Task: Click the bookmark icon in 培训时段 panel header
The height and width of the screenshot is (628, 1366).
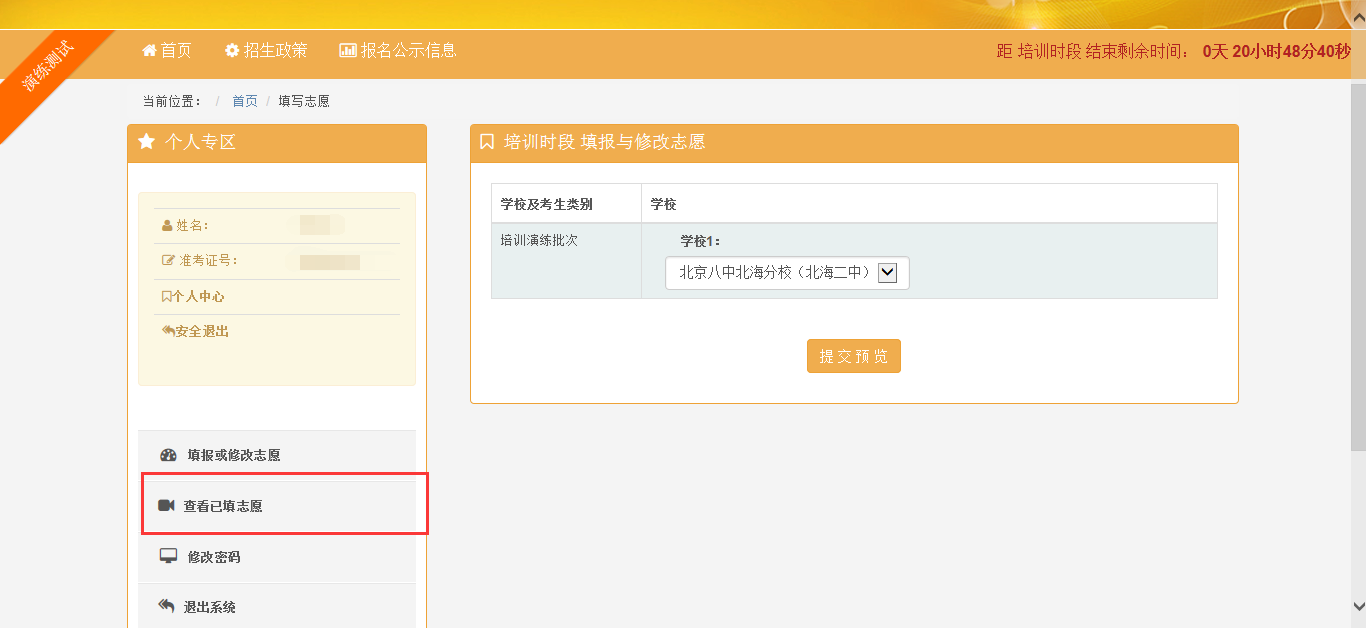Action: (x=487, y=142)
